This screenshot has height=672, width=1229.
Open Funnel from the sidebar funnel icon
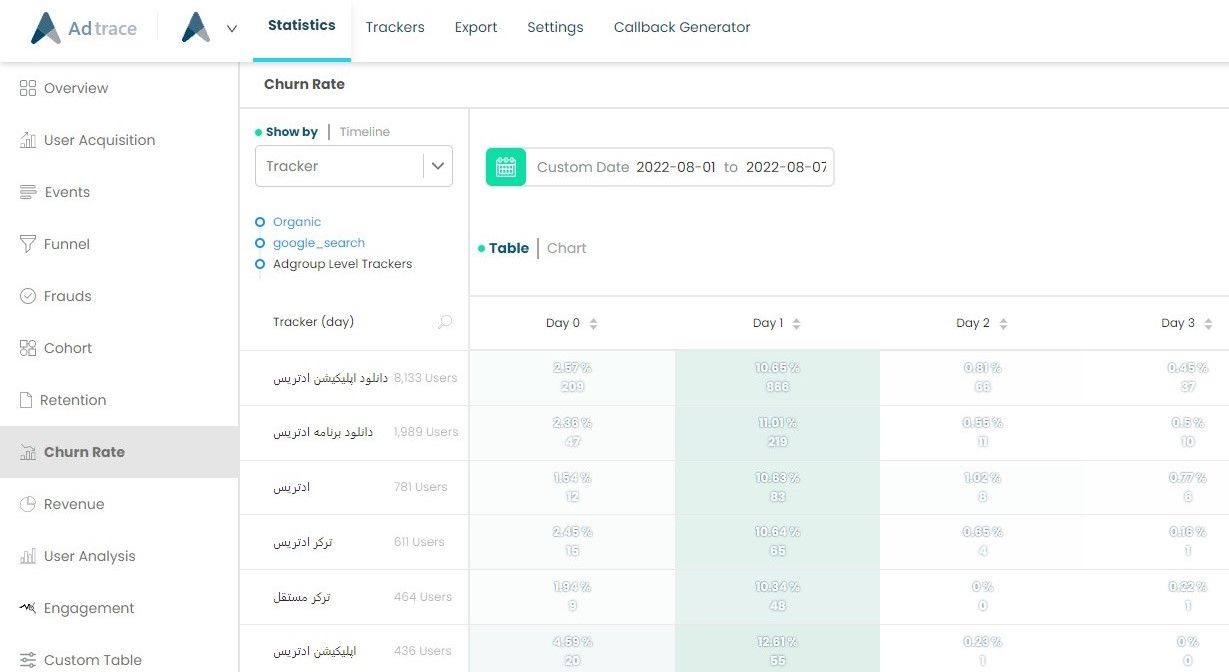28,244
